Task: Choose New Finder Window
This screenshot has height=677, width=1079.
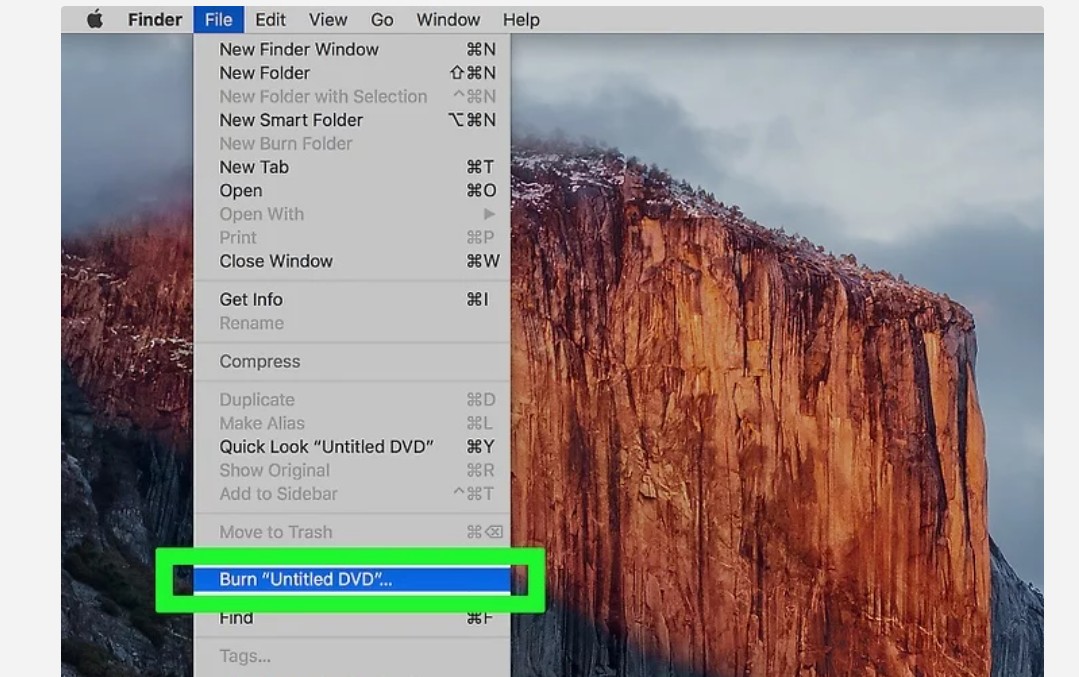Action: coord(352,50)
